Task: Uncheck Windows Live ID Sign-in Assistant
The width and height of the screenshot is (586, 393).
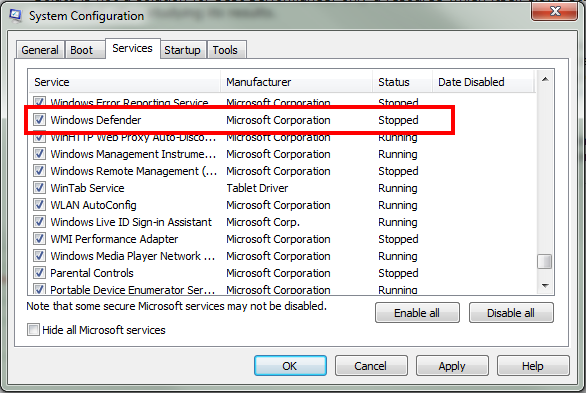Action: 39,222
